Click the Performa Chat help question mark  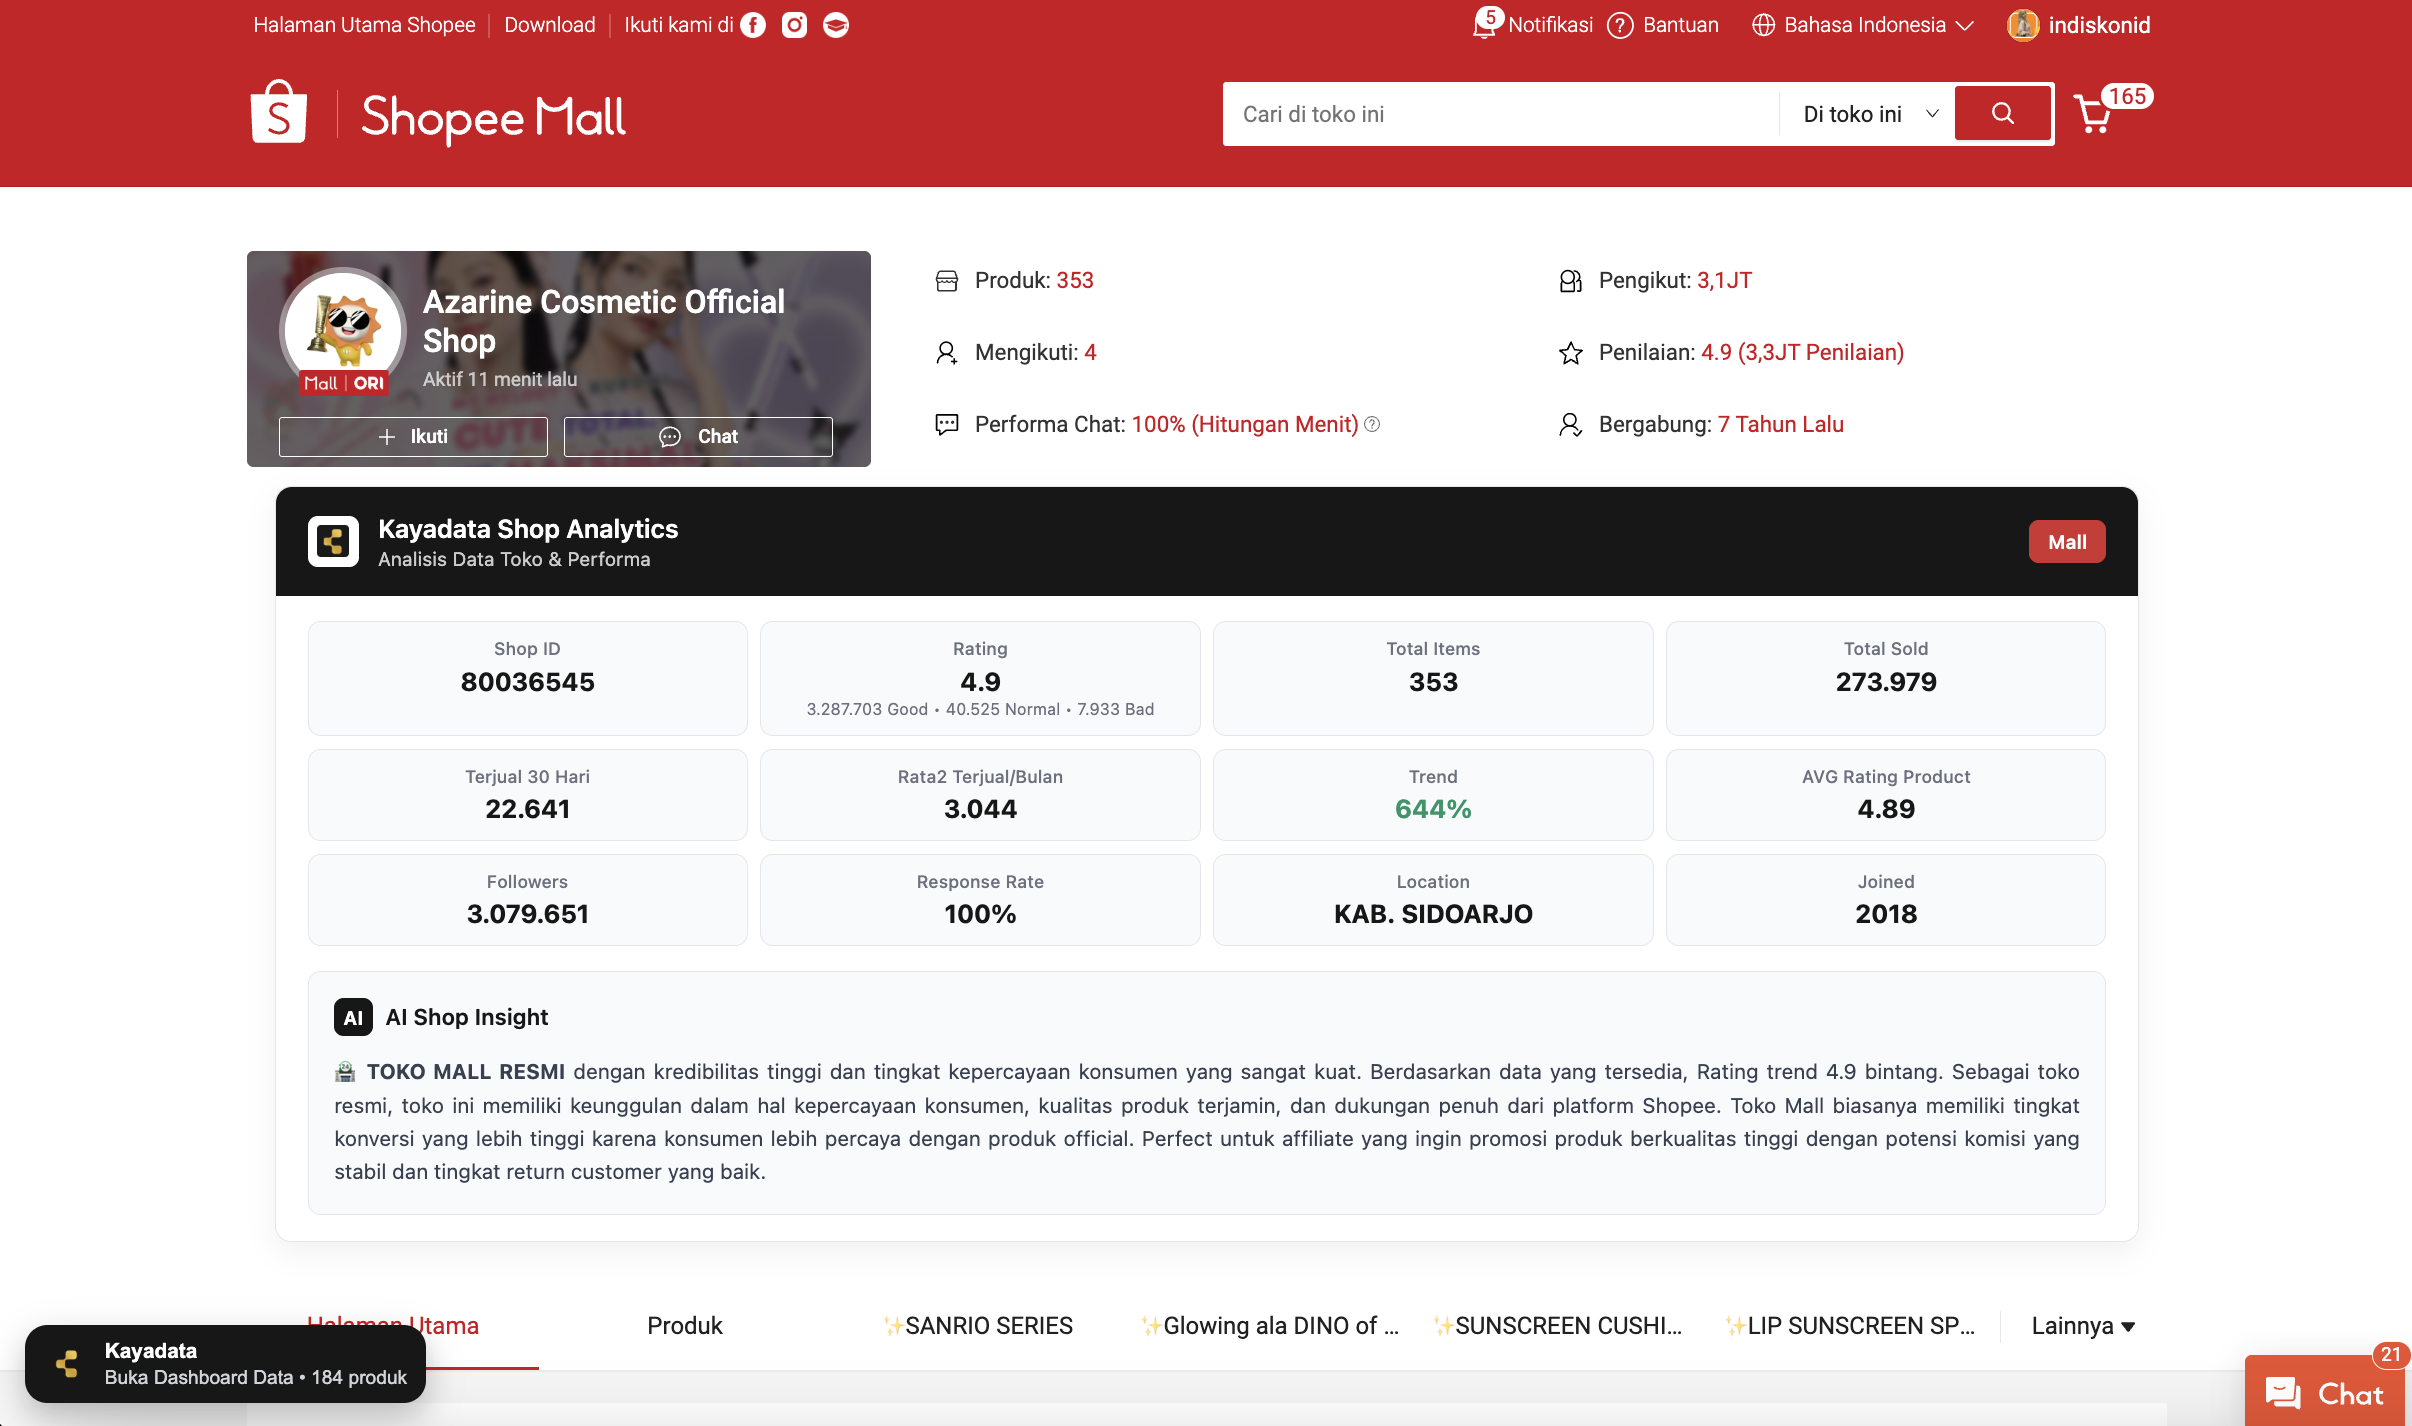click(x=1373, y=424)
